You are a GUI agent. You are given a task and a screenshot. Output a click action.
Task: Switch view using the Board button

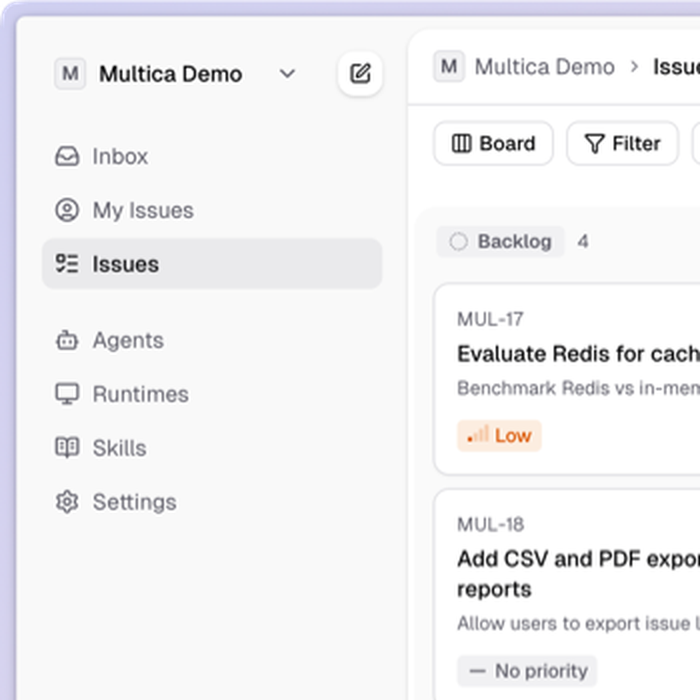tap(493, 143)
